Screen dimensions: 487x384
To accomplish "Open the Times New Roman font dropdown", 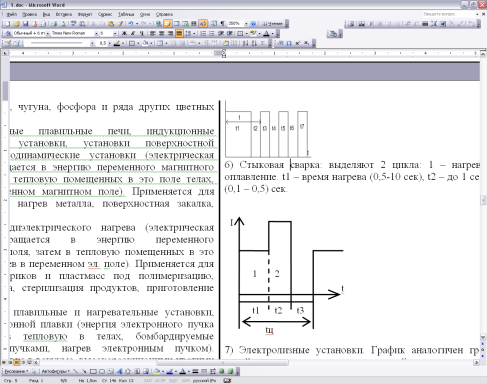I will 97,33.
